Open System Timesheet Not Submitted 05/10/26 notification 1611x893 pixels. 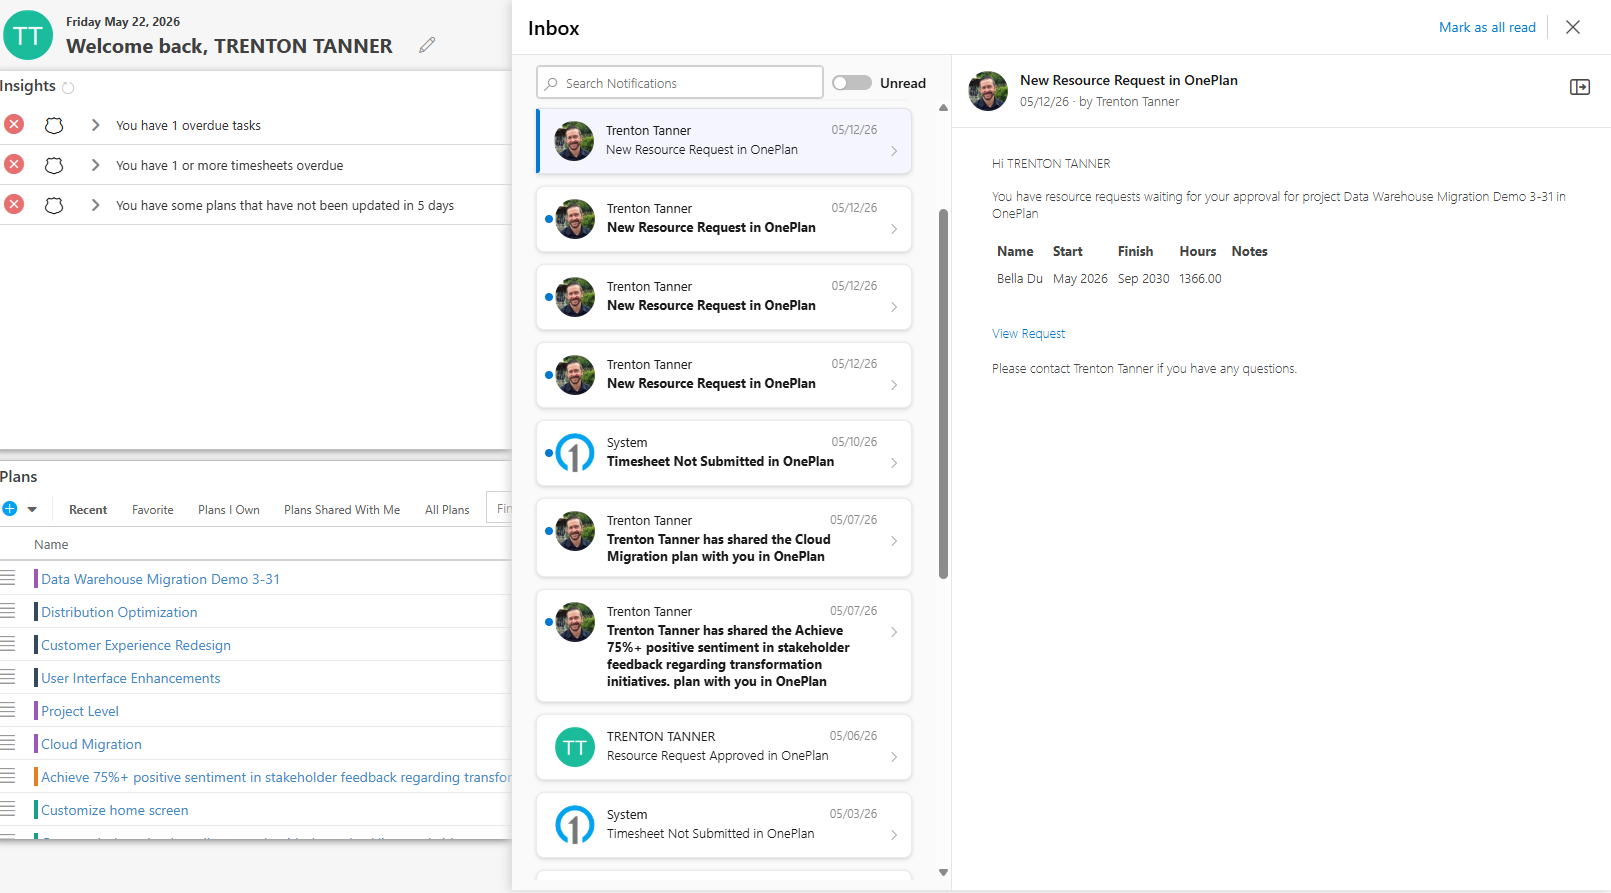click(724, 453)
